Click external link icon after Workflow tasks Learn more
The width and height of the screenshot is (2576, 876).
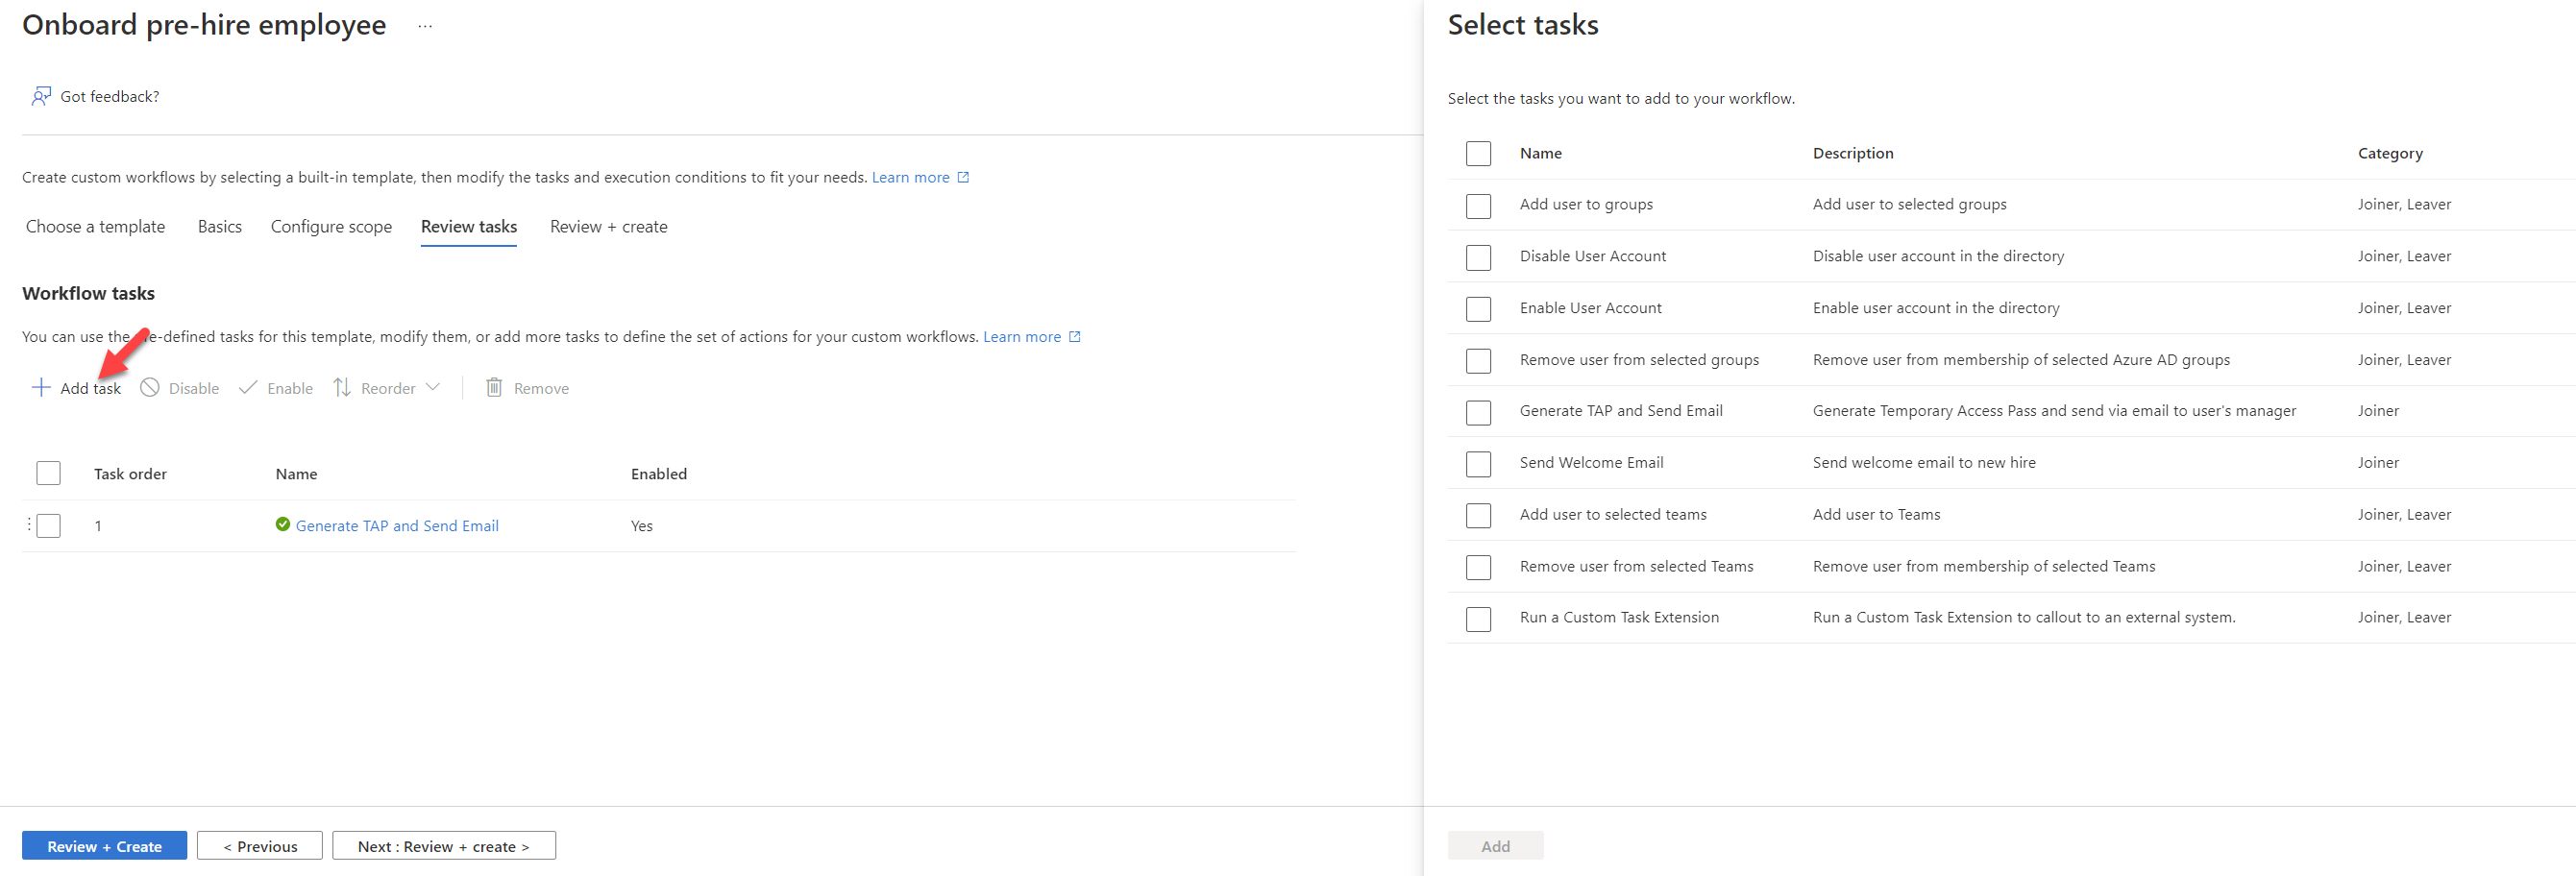click(x=1075, y=337)
